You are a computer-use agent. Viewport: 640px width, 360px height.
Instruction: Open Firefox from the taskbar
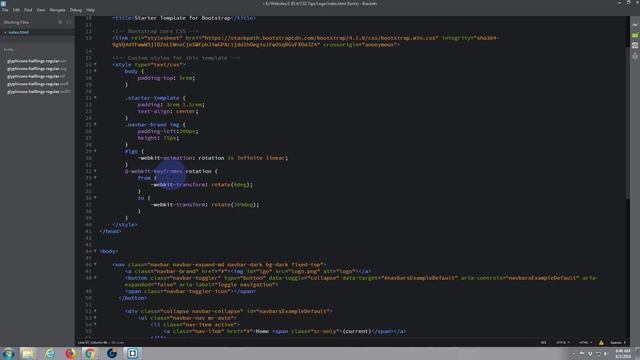click(71, 353)
